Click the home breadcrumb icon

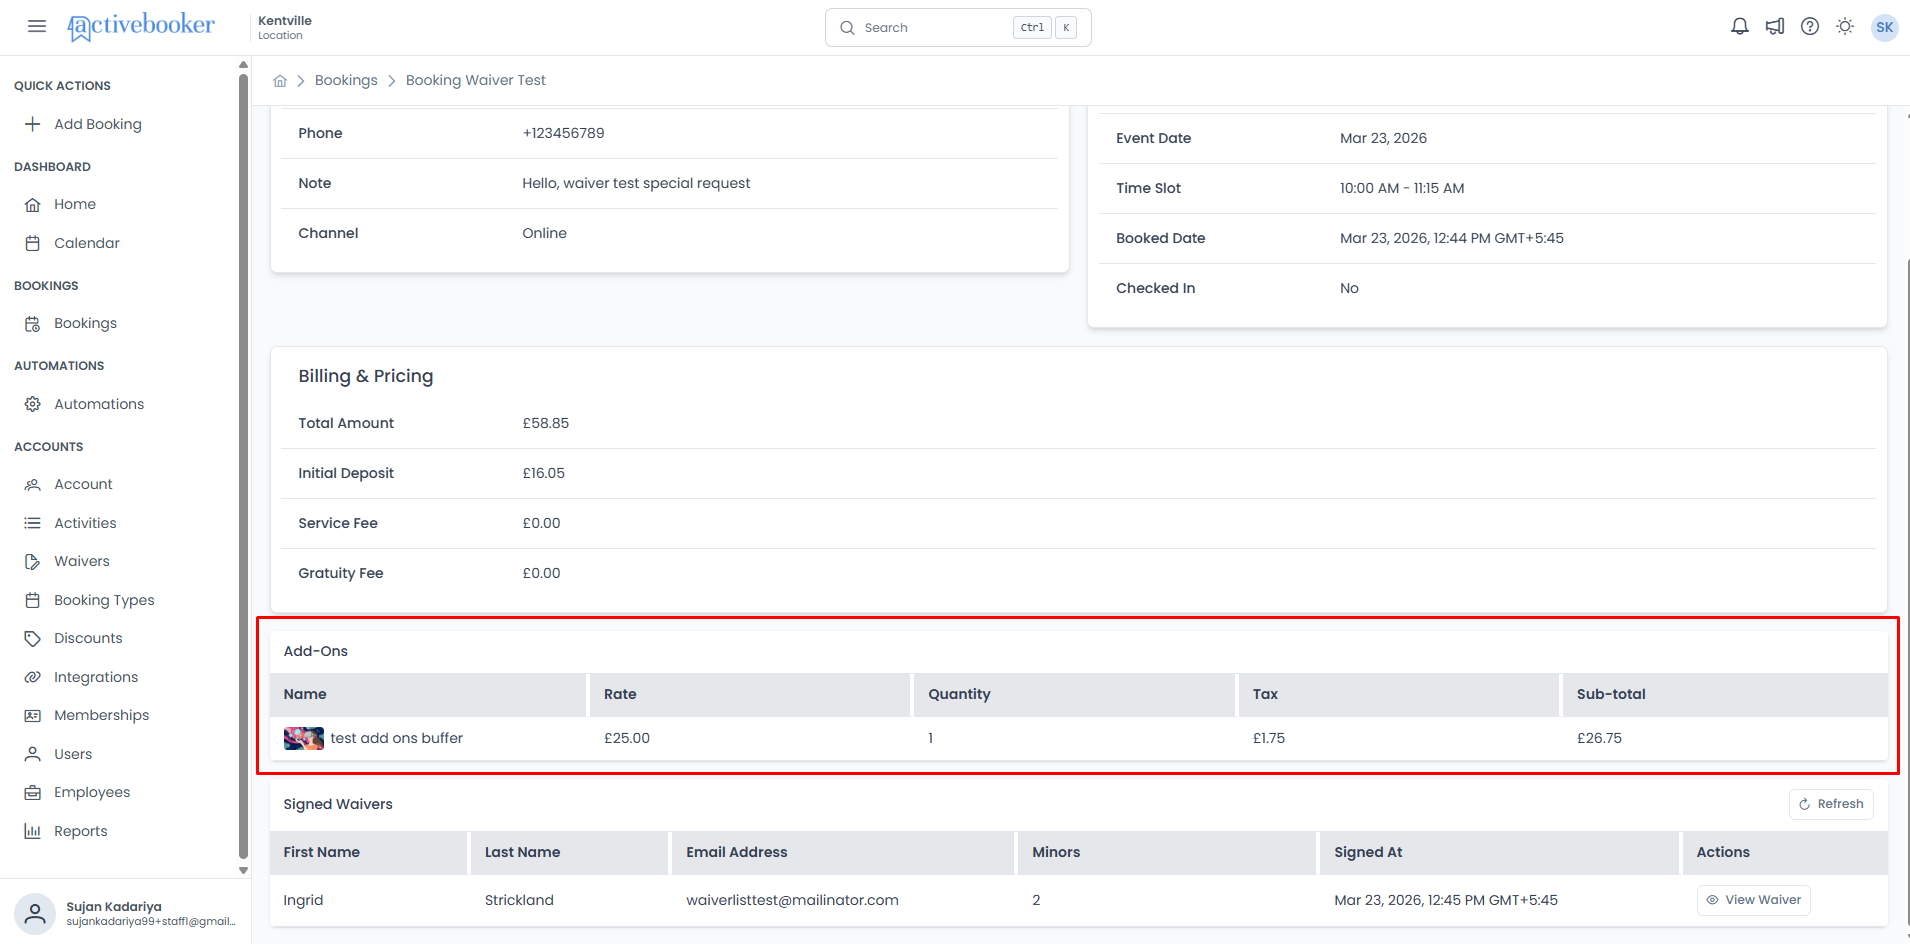280,81
